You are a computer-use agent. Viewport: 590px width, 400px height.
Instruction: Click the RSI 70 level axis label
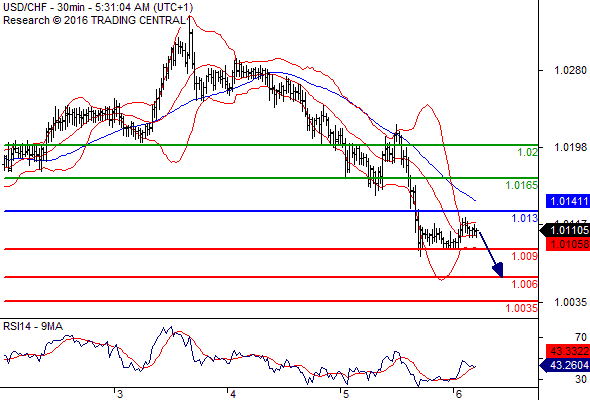pos(581,337)
